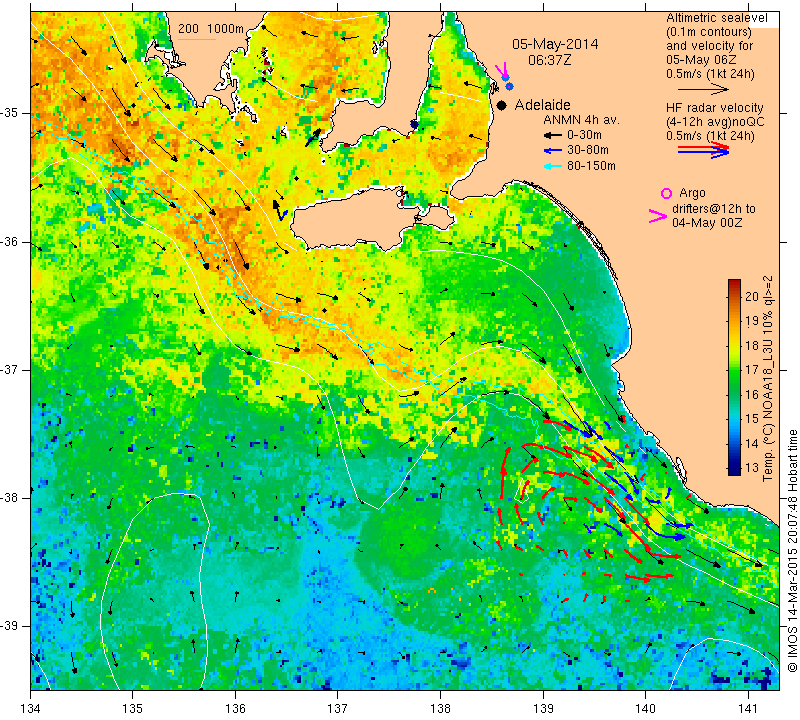Click the 30-80m depth label

point(588,150)
